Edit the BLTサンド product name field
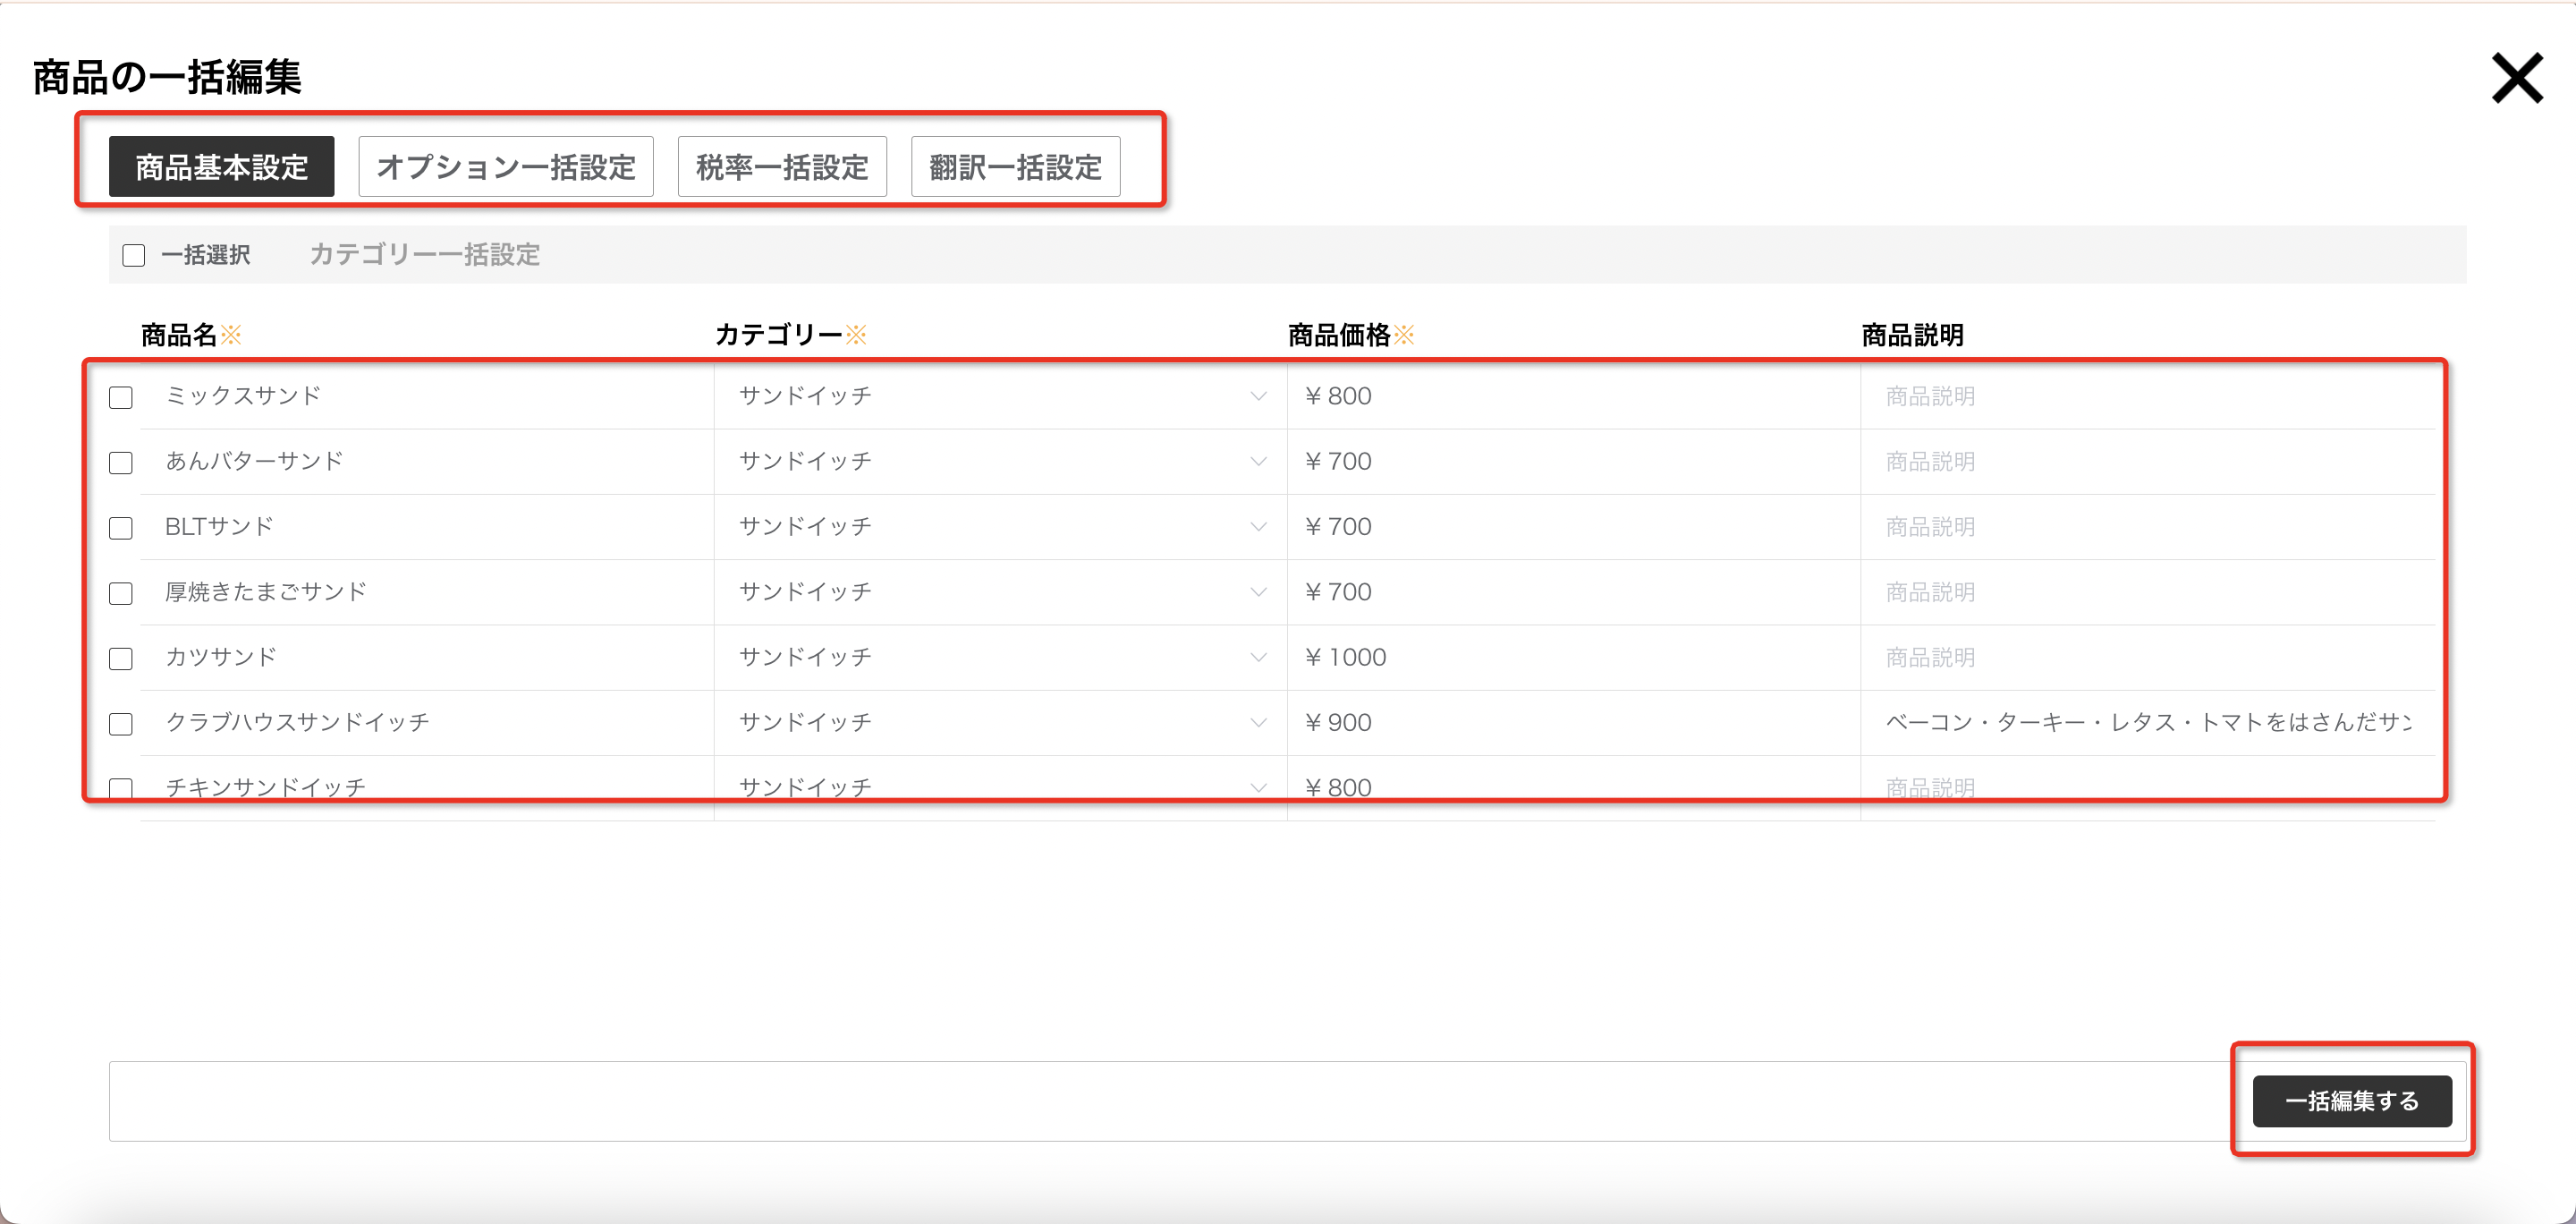This screenshot has width=2576, height=1224. coord(427,526)
